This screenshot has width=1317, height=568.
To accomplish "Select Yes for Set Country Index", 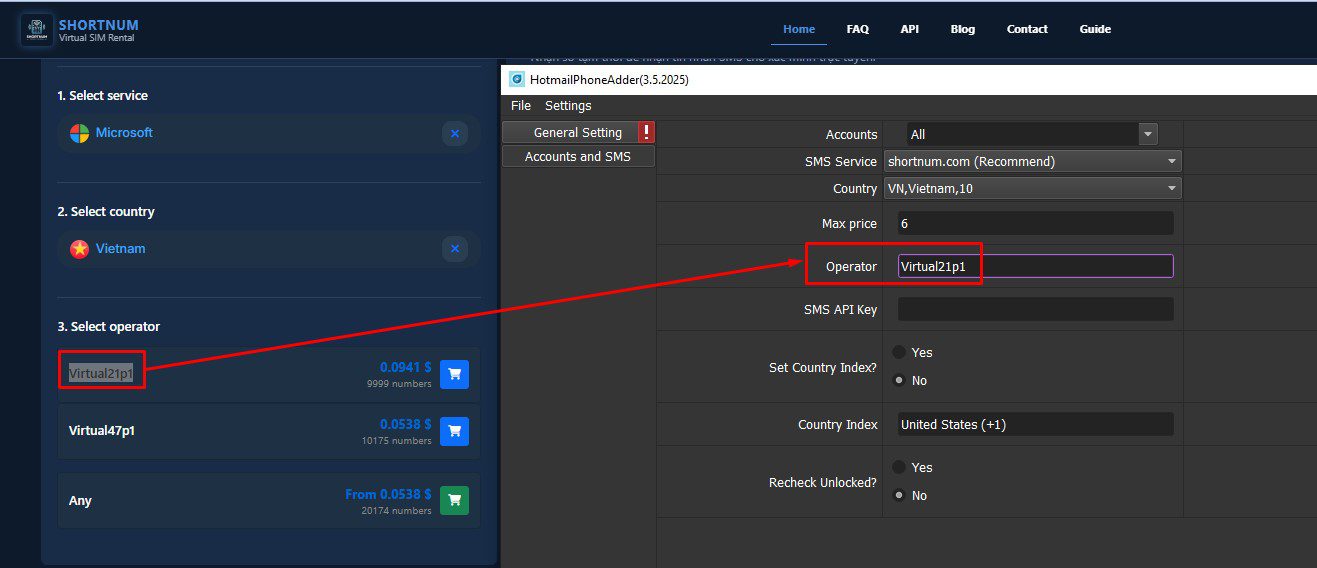I will point(899,352).
